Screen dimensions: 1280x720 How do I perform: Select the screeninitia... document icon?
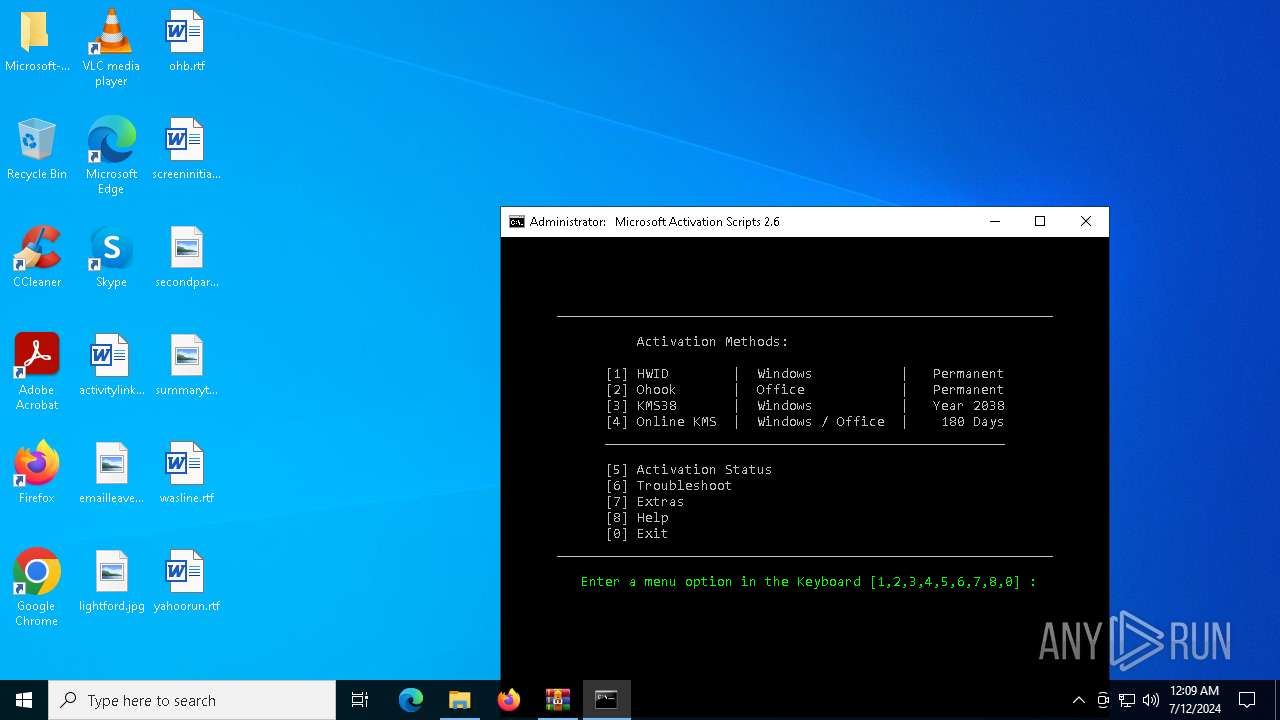(186, 149)
